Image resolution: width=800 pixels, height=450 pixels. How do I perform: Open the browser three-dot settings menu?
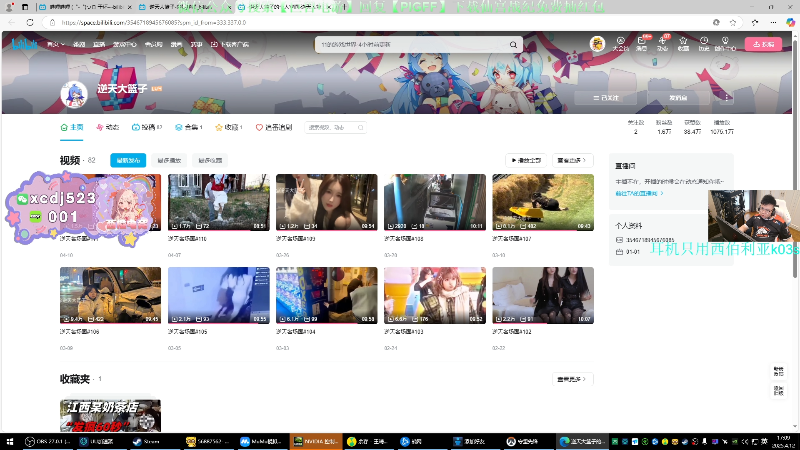(773, 22)
